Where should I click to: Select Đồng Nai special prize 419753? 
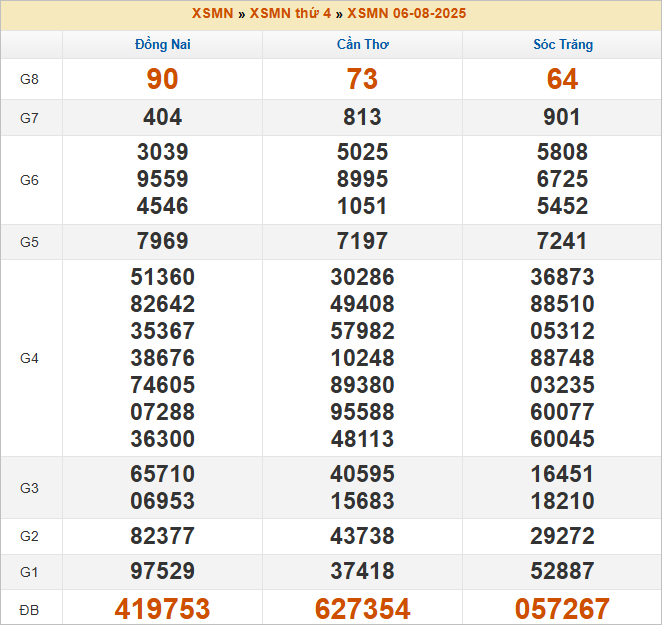click(163, 609)
